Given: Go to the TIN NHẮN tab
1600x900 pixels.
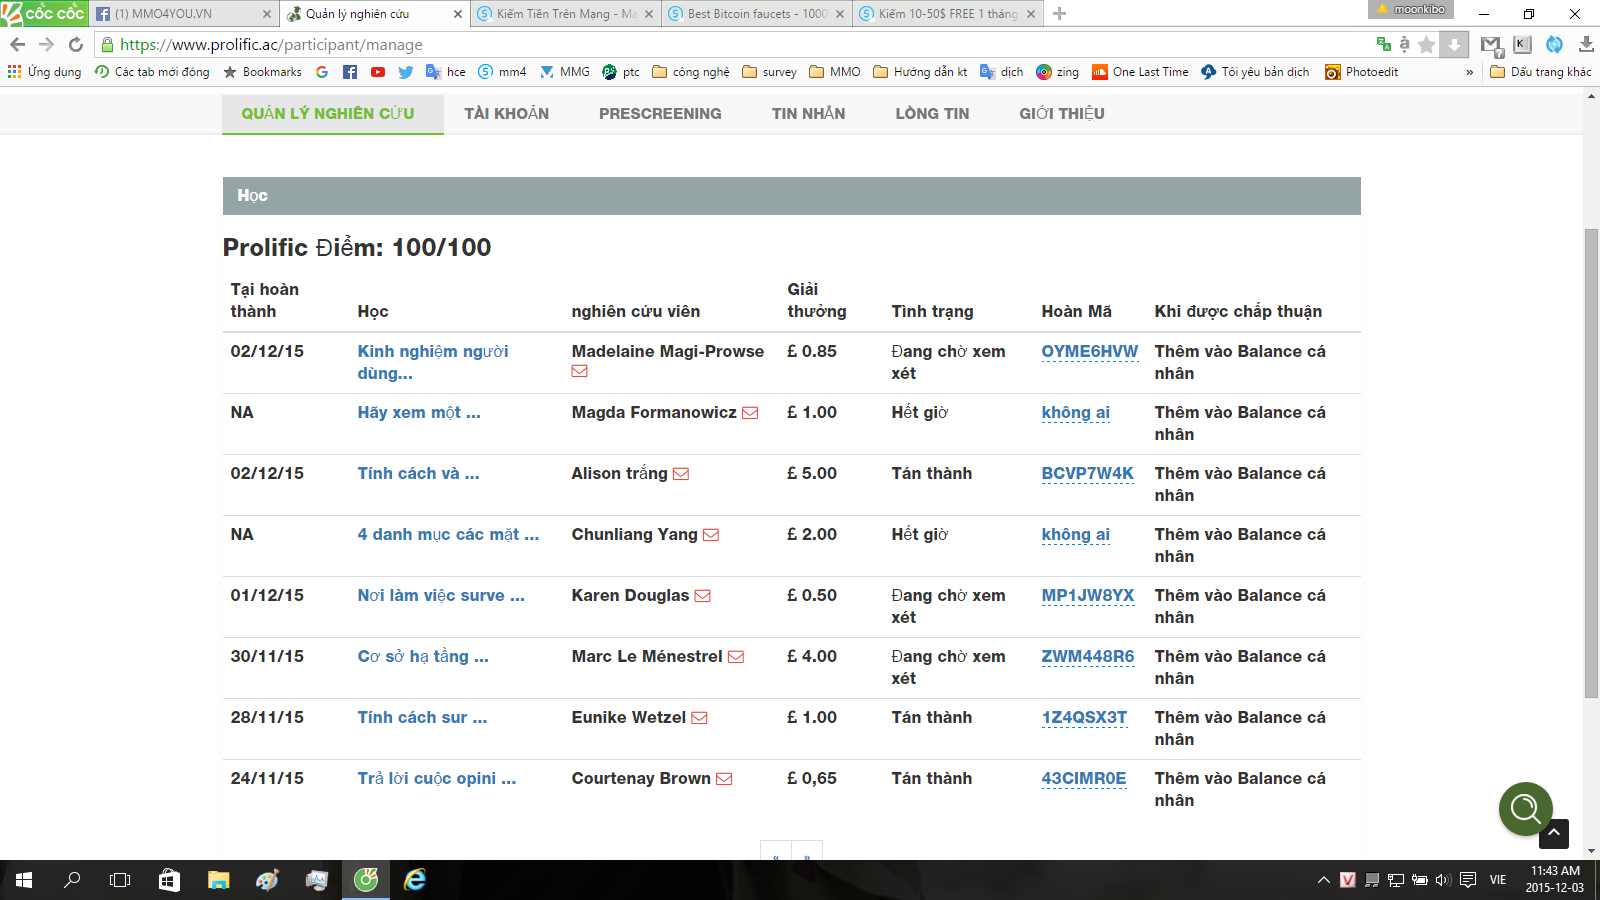Looking at the screenshot, I should tap(808, 114).
